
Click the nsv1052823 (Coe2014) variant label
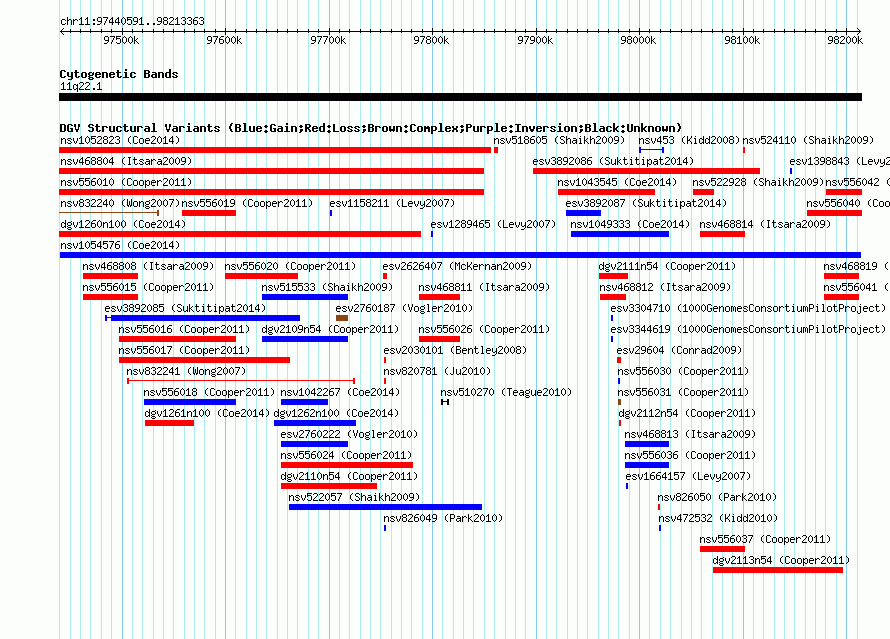pyautogui.click(x=120, y=140)
